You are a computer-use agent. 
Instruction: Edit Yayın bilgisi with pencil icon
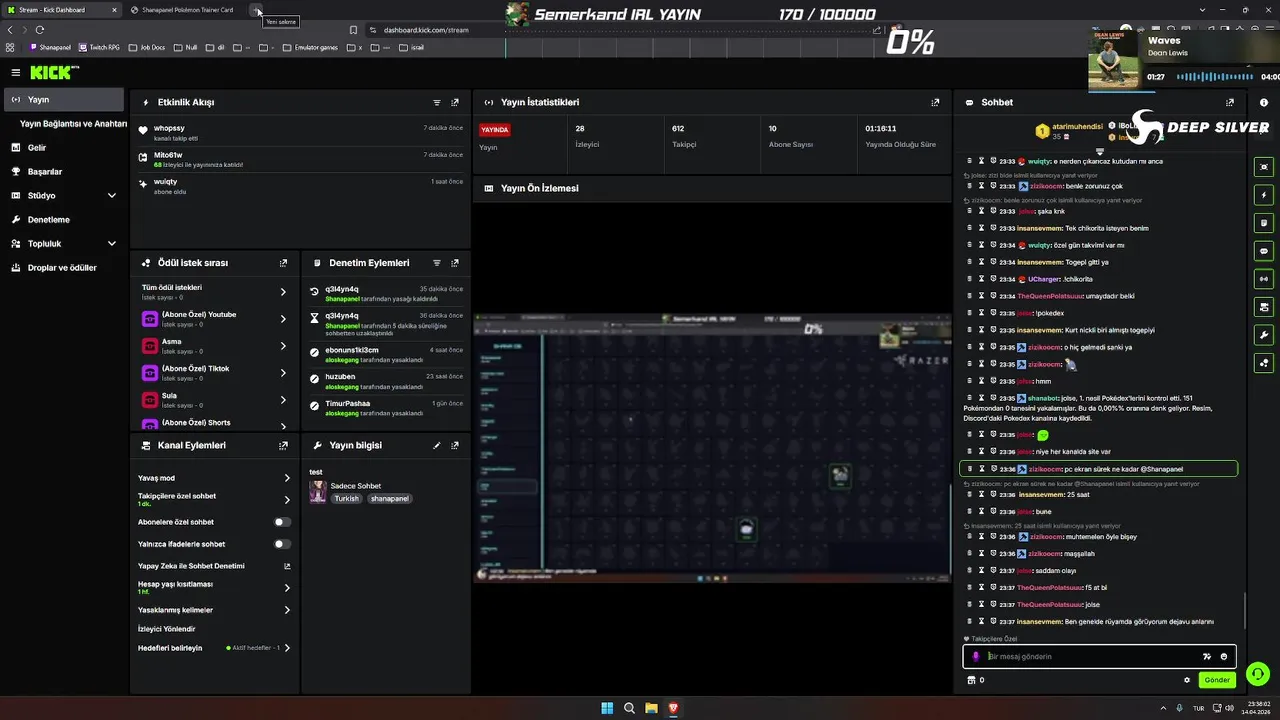(x=437, y=445)
